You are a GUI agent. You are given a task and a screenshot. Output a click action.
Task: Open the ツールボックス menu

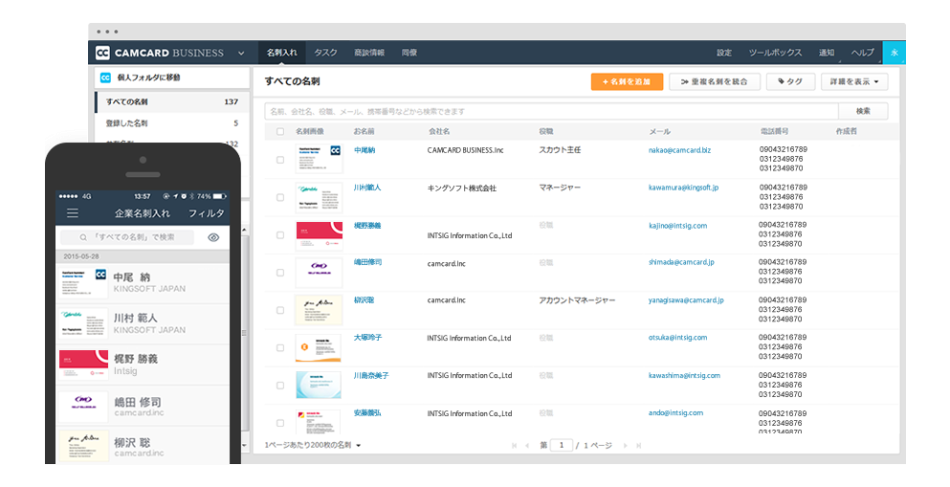click(775, 52)
